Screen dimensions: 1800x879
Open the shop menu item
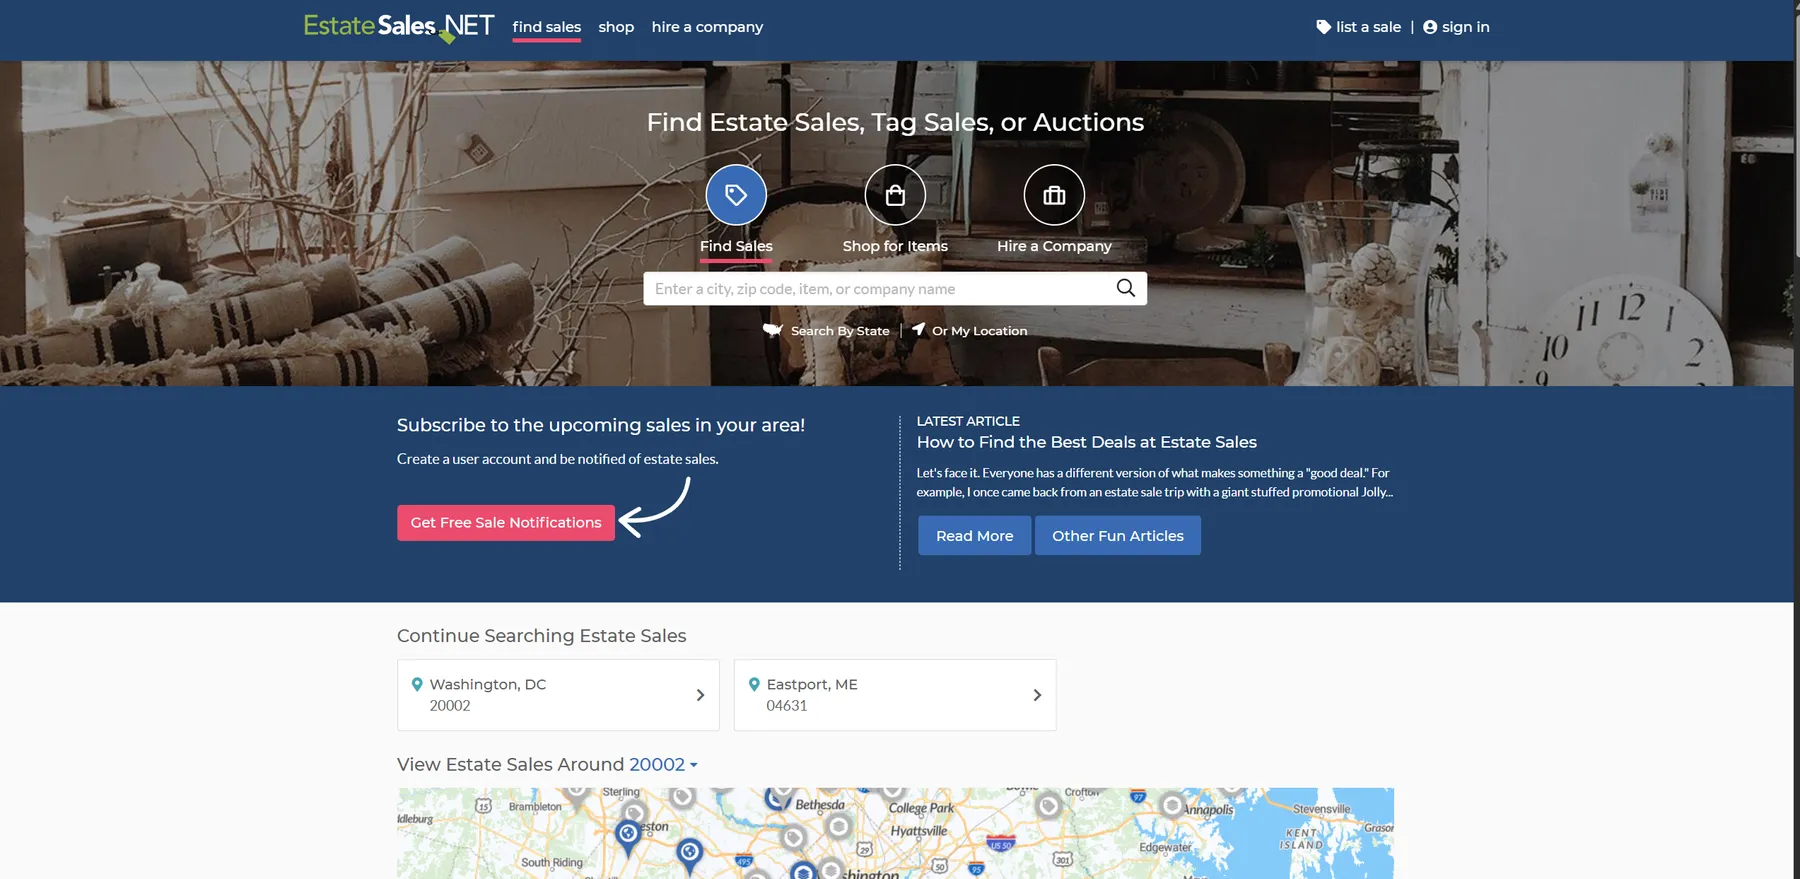point(616,27)
